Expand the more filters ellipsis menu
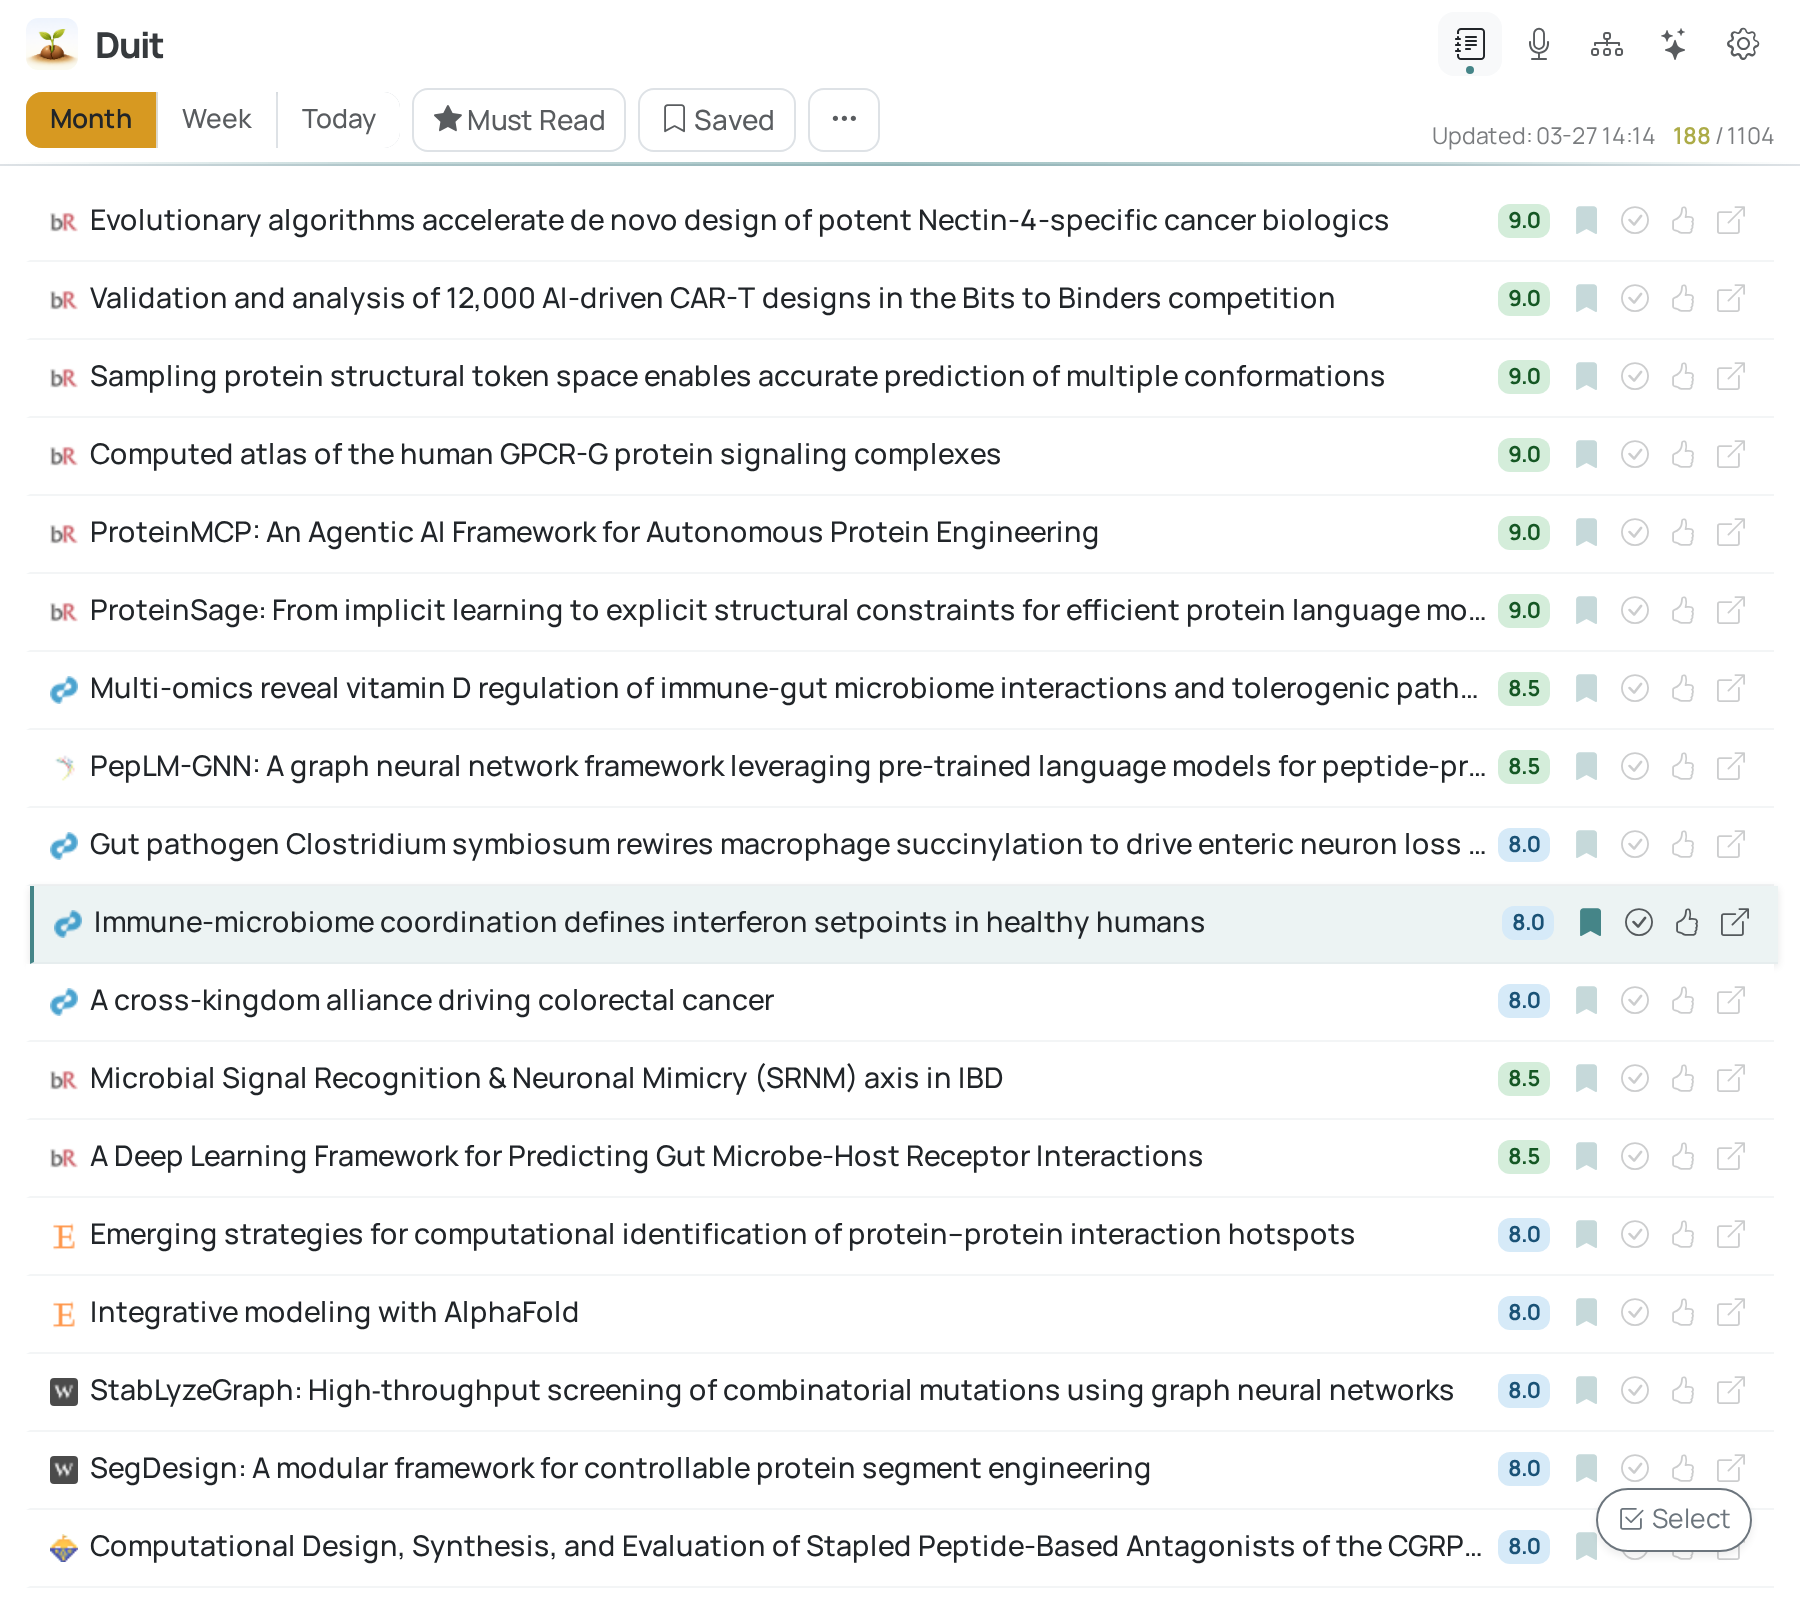 (x=844, y=120)
